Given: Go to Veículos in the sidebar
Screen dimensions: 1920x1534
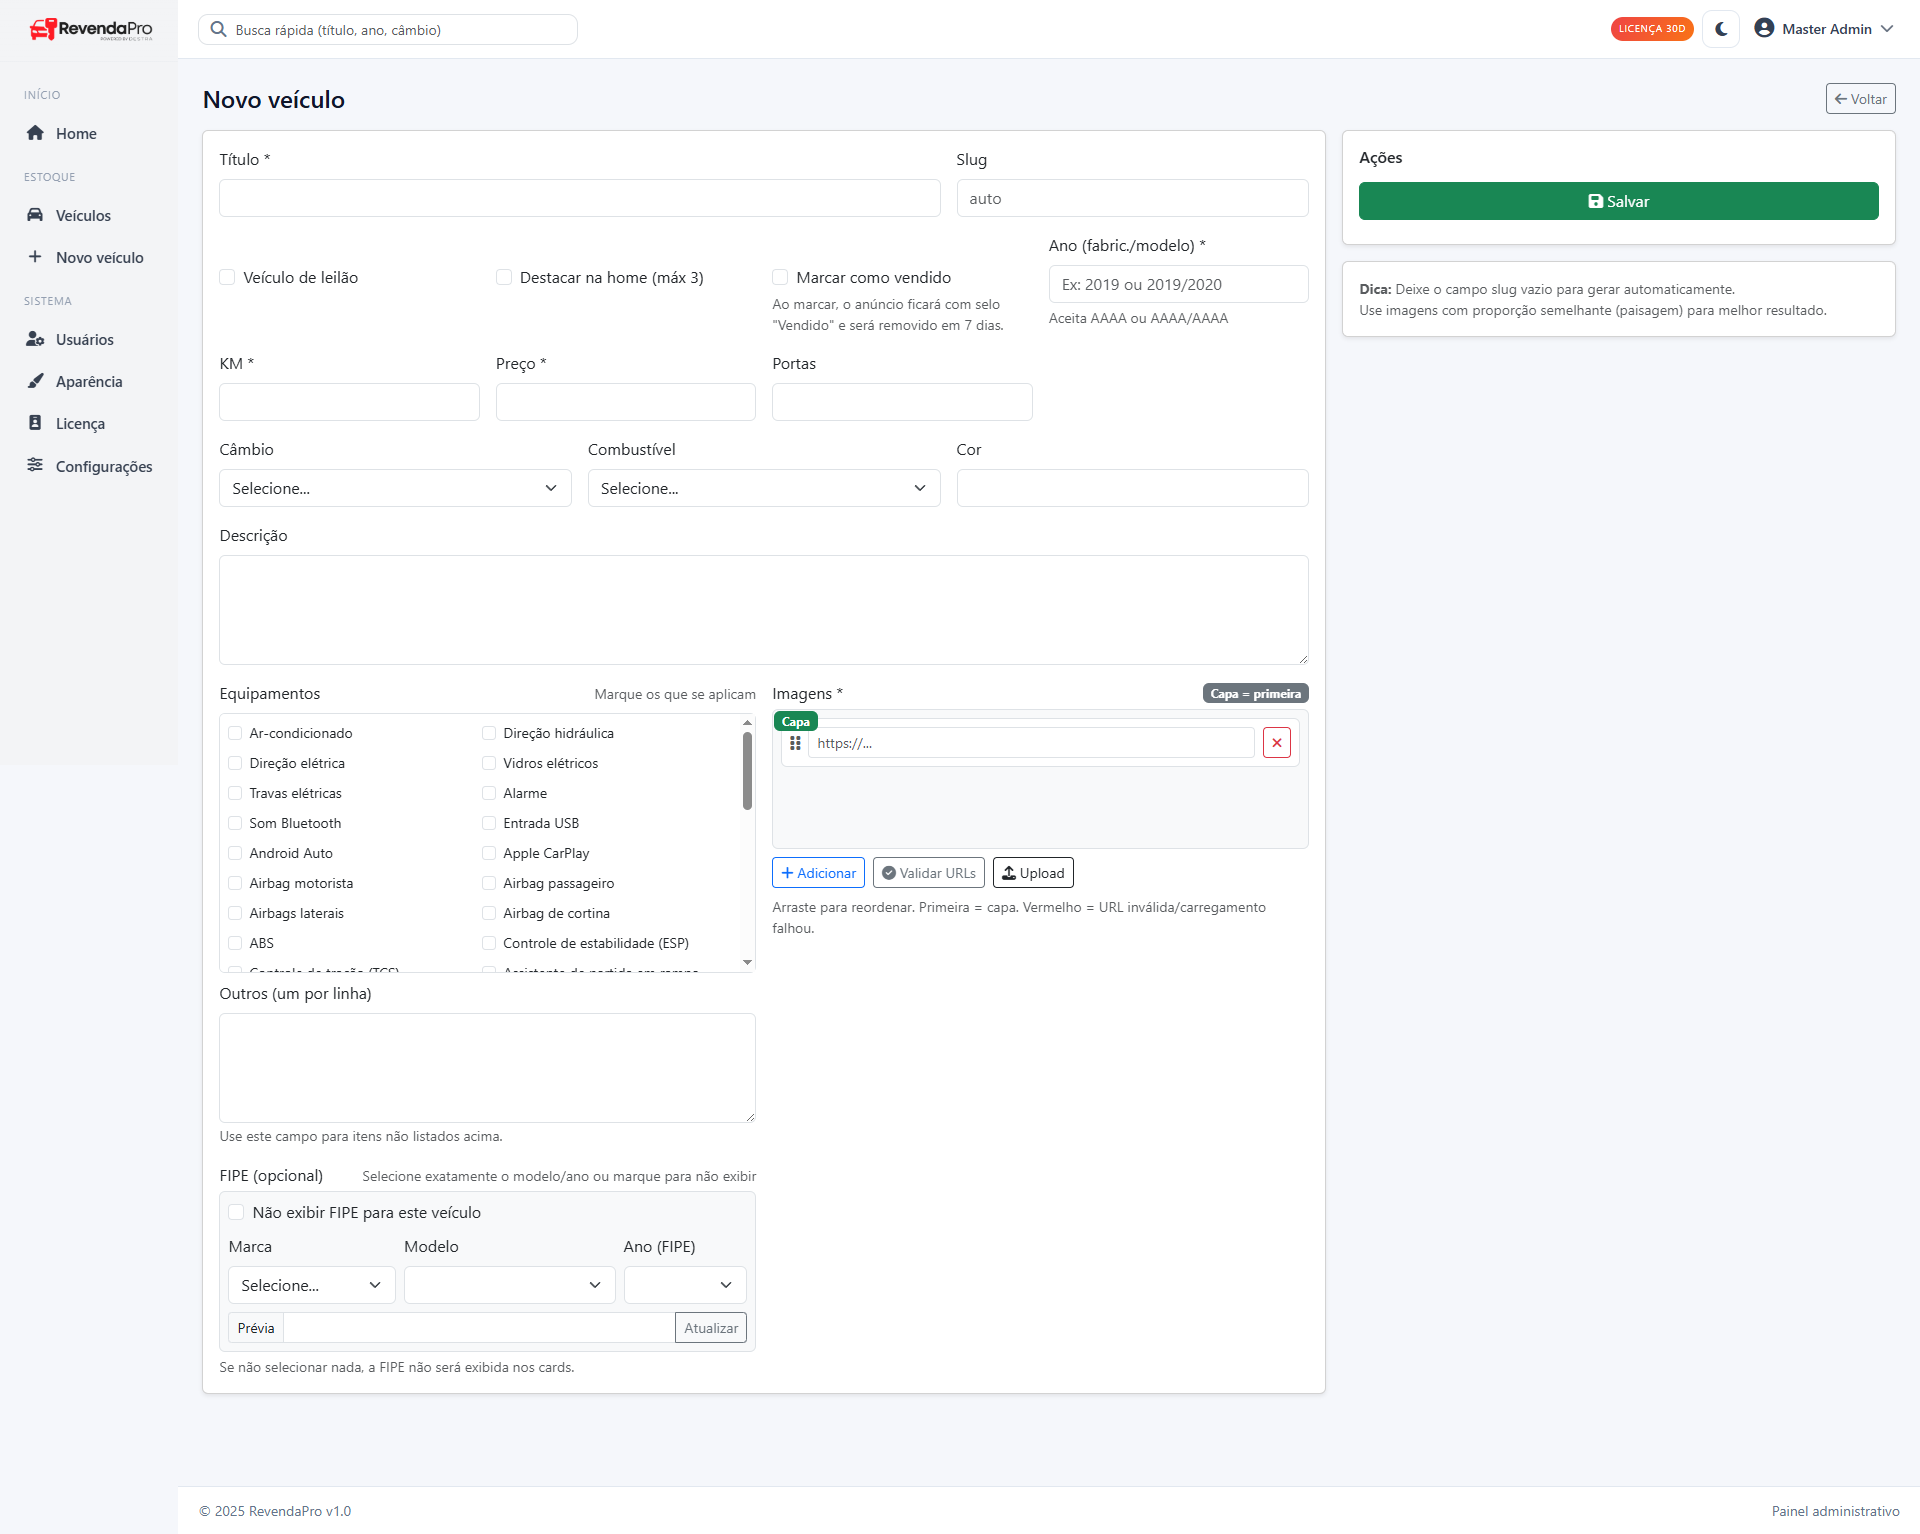Looking at the screenshot, I should 83,216.
